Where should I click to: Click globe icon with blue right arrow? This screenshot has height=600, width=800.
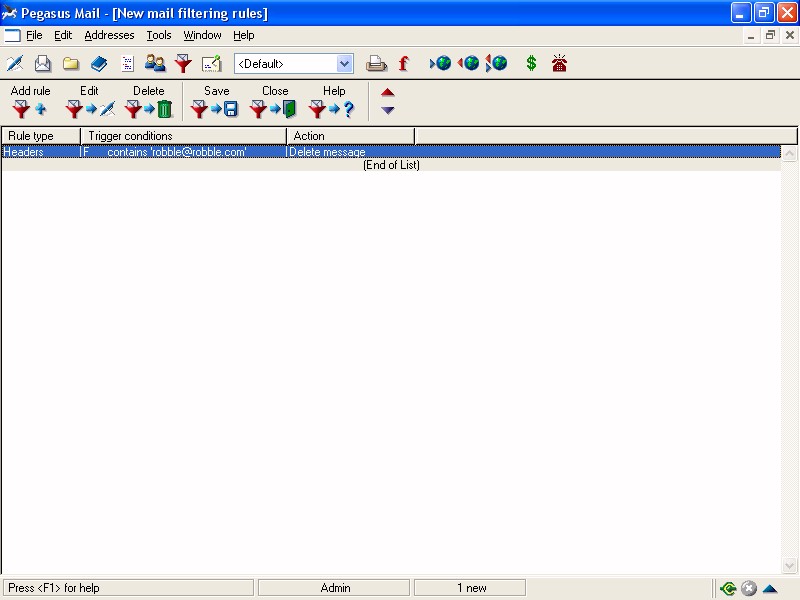pos(441,64)
